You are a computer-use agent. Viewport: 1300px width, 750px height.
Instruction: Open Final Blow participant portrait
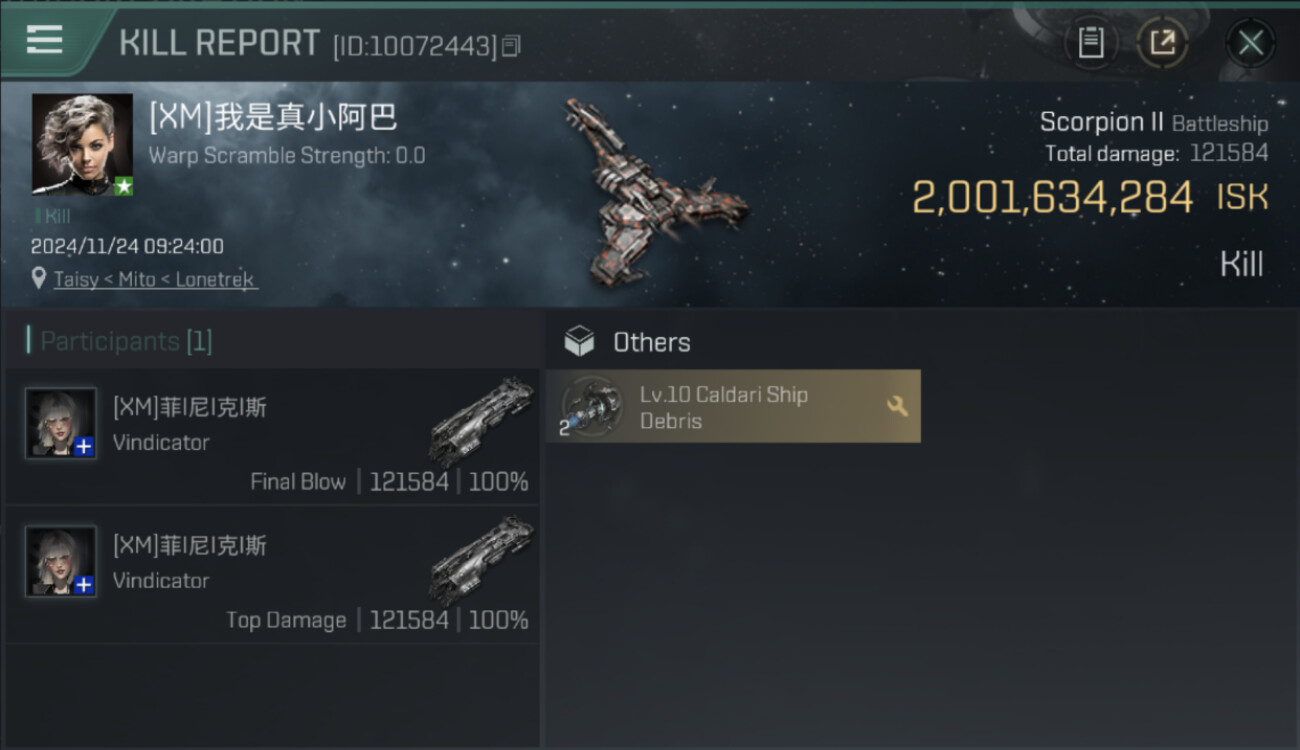coord(61,423)
